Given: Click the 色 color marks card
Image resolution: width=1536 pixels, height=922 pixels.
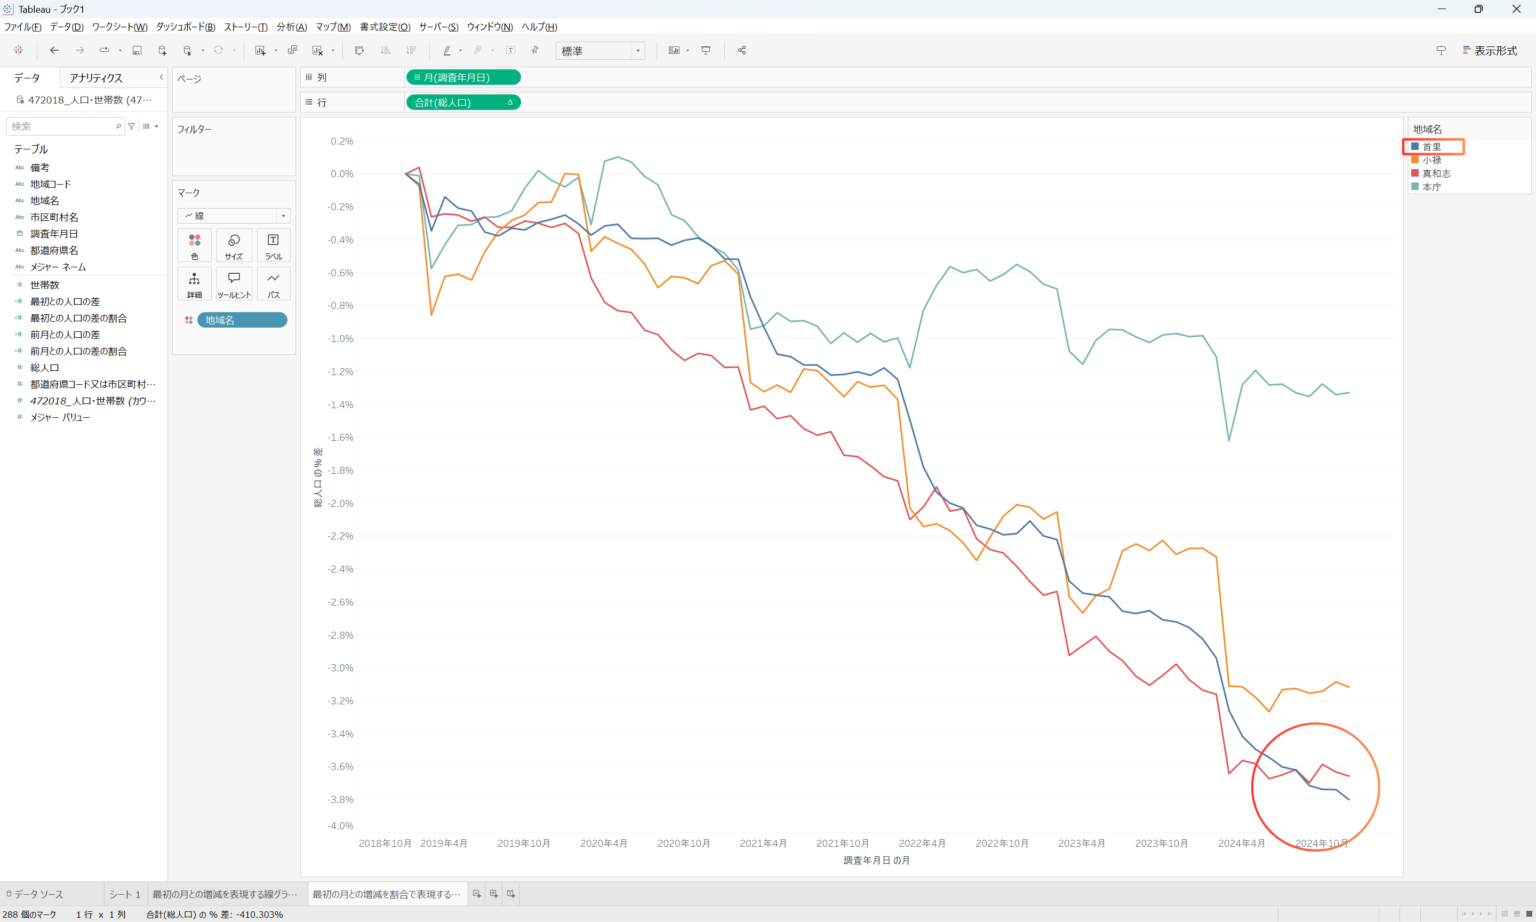Looking at the screenshot, I should point(194,246).
